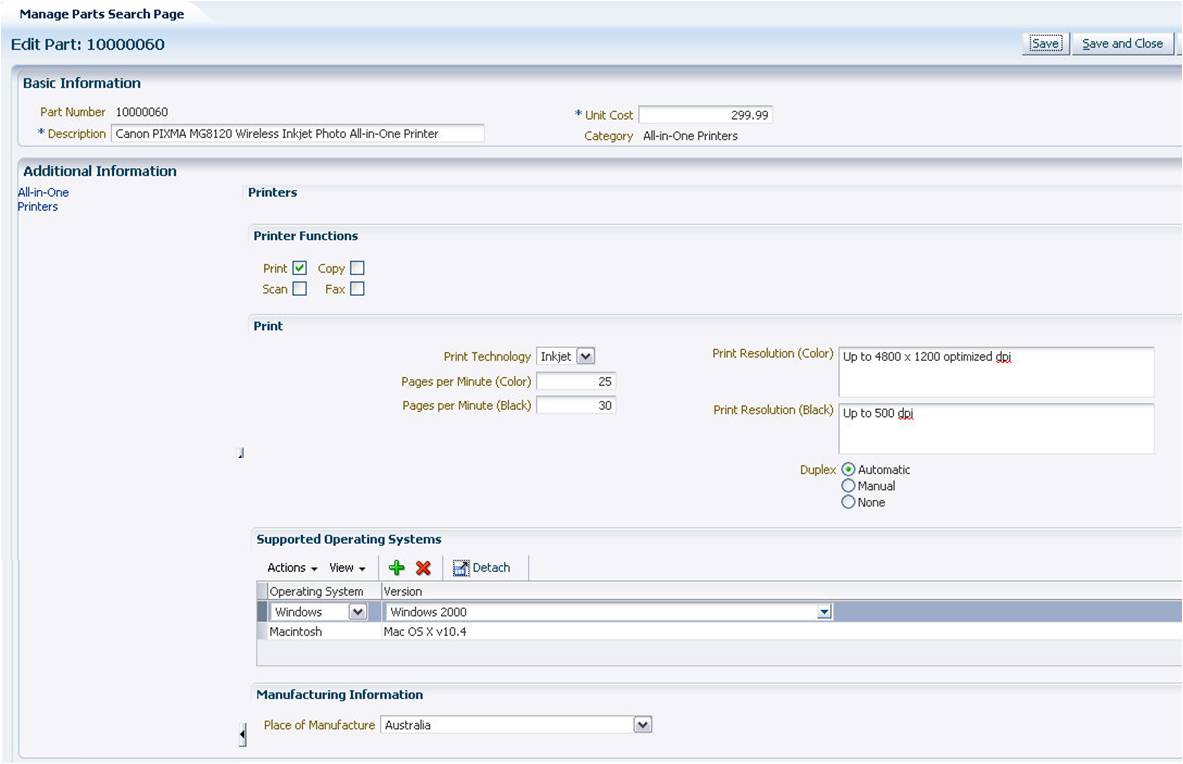
Task: Select the Automatic duplex radio button
Action: [848, 469]
